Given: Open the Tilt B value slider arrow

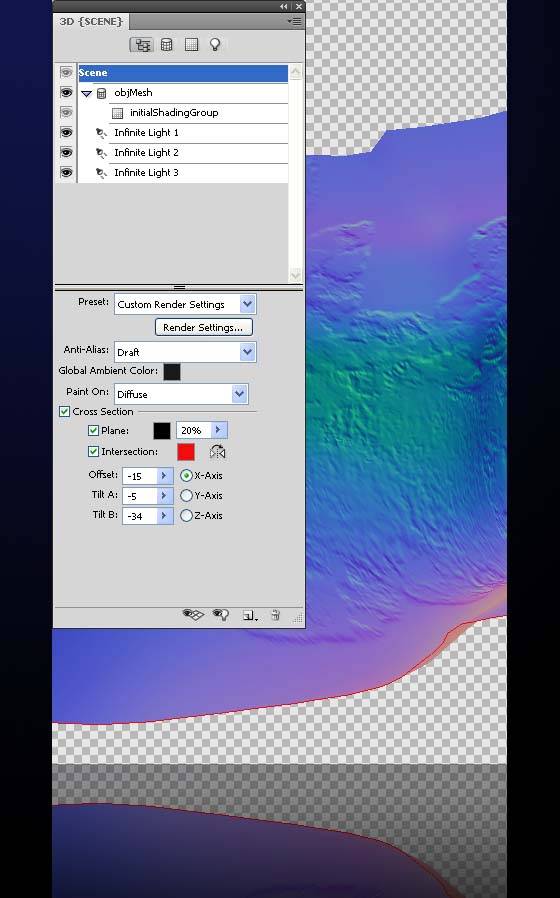Looking at the screenshot, I should pos(164,515).
